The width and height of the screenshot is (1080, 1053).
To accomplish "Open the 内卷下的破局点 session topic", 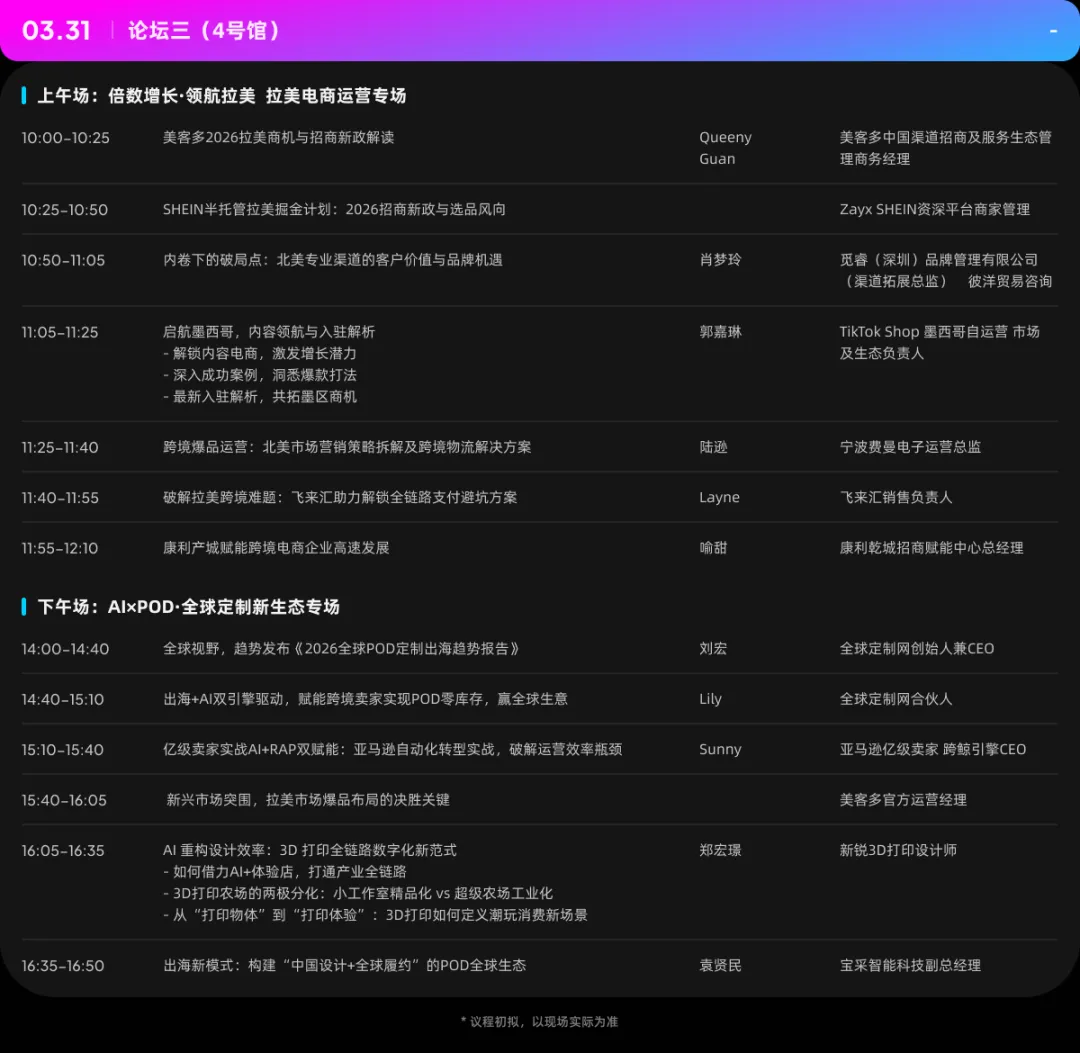I will click(x=333, y=260).
